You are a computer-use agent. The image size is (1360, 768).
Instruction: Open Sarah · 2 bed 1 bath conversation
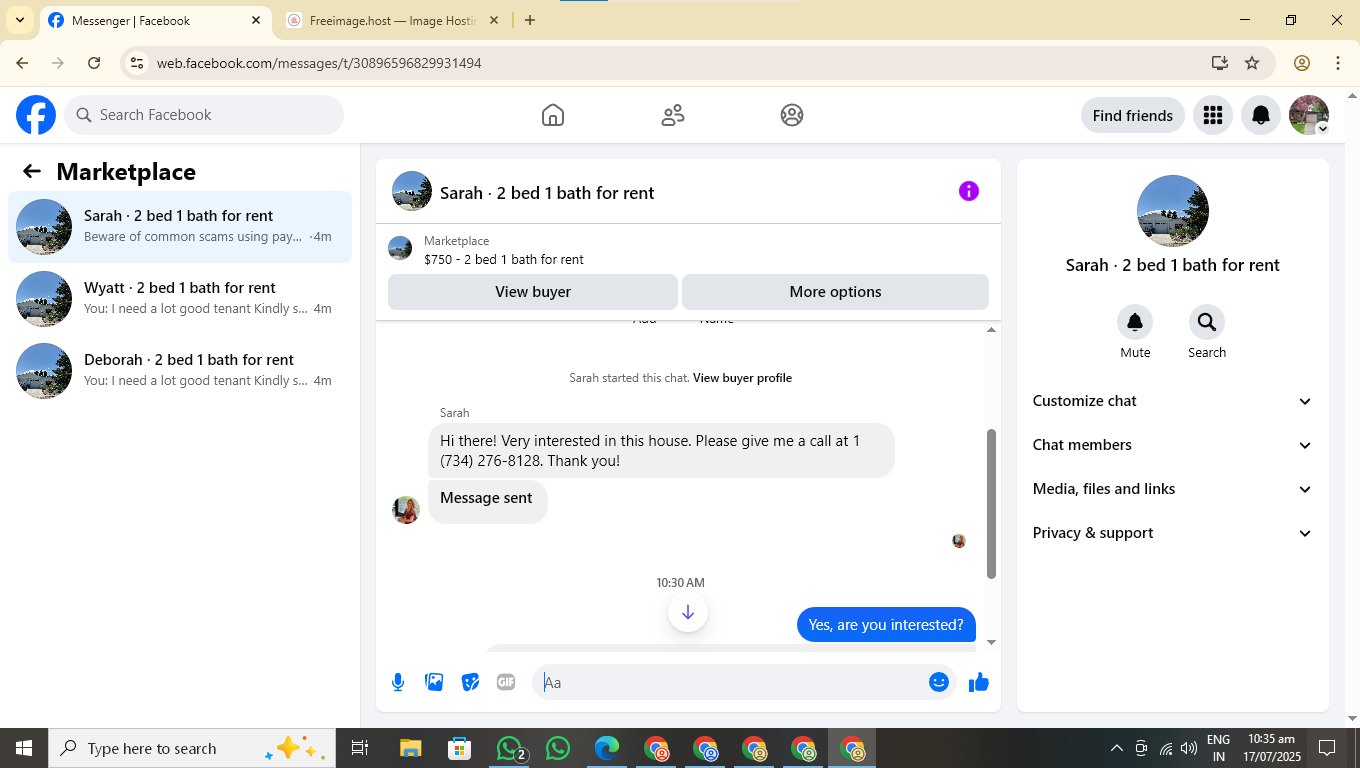point(180,227)
